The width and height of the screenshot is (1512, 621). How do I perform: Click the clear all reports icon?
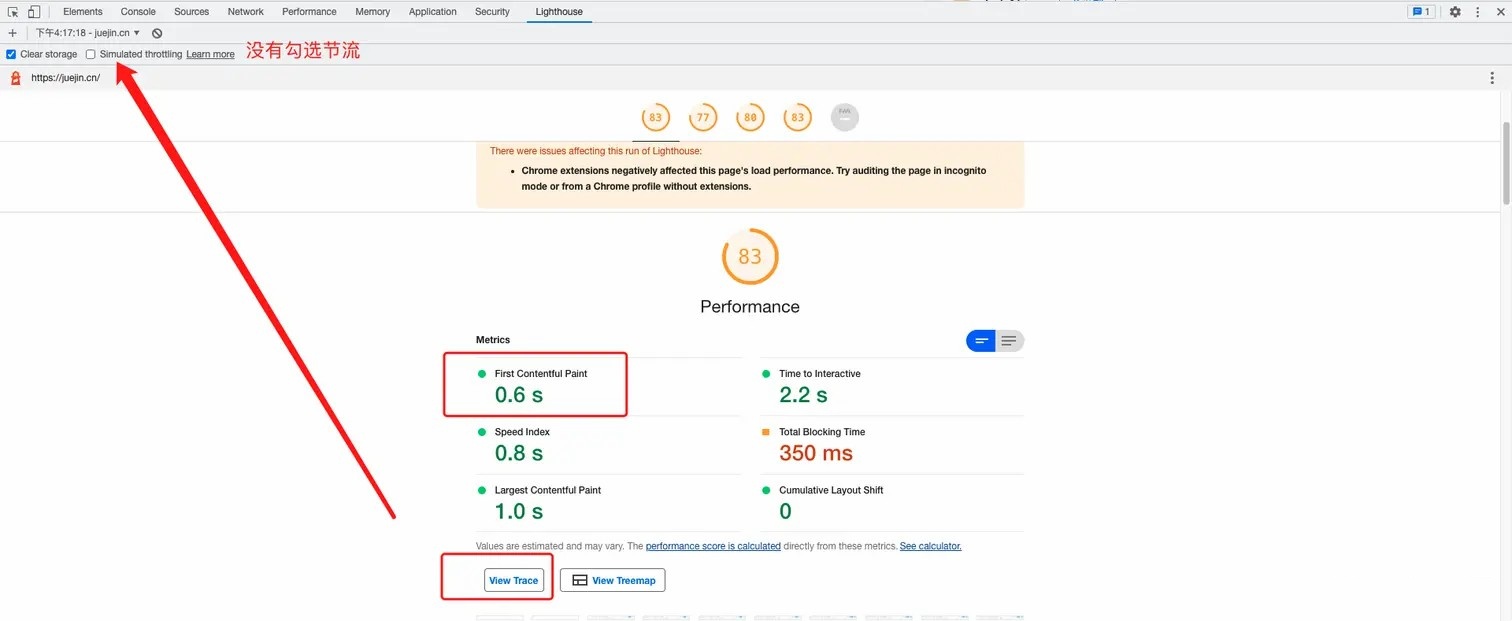[157, 33]
